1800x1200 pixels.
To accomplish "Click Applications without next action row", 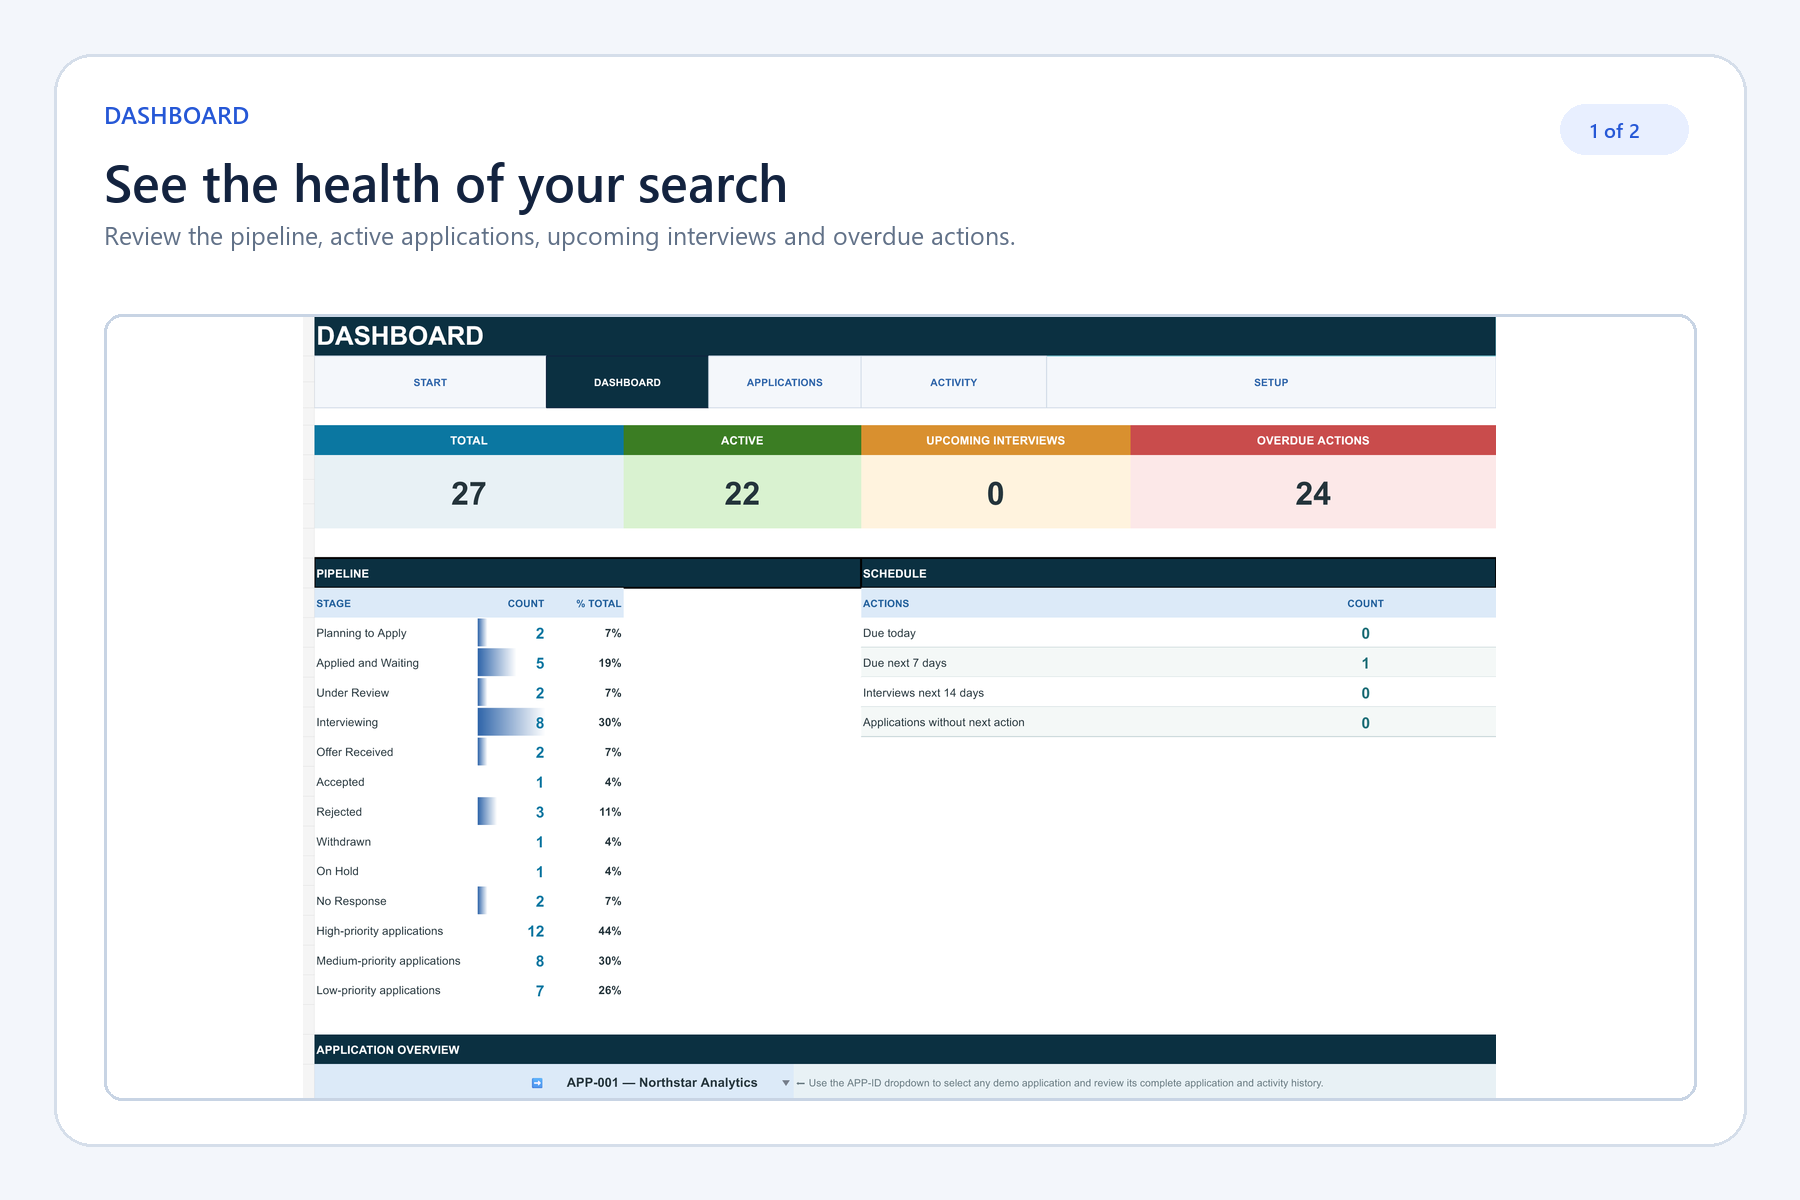I will [x=1178, y=722].
